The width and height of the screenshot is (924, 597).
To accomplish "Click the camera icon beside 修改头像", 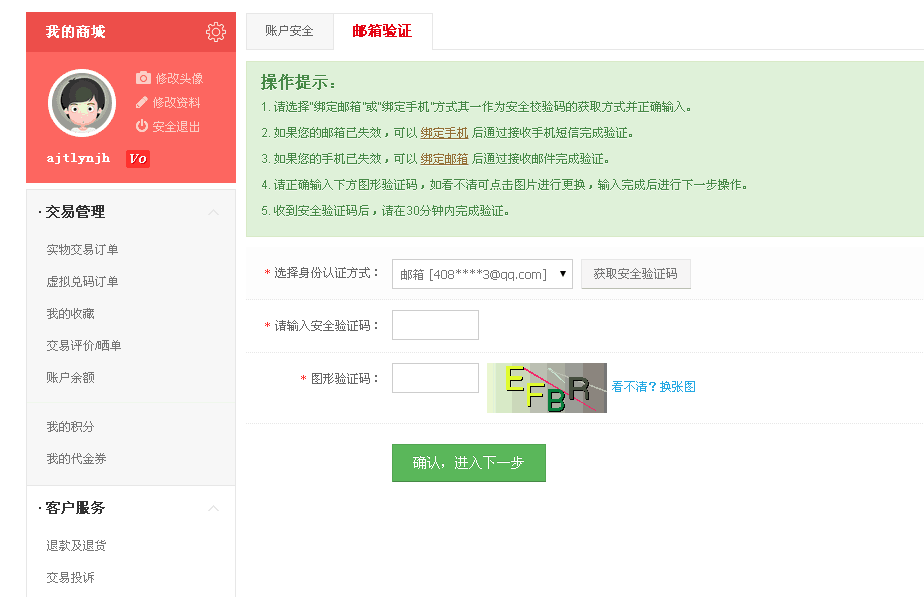I will coord(143,78).
